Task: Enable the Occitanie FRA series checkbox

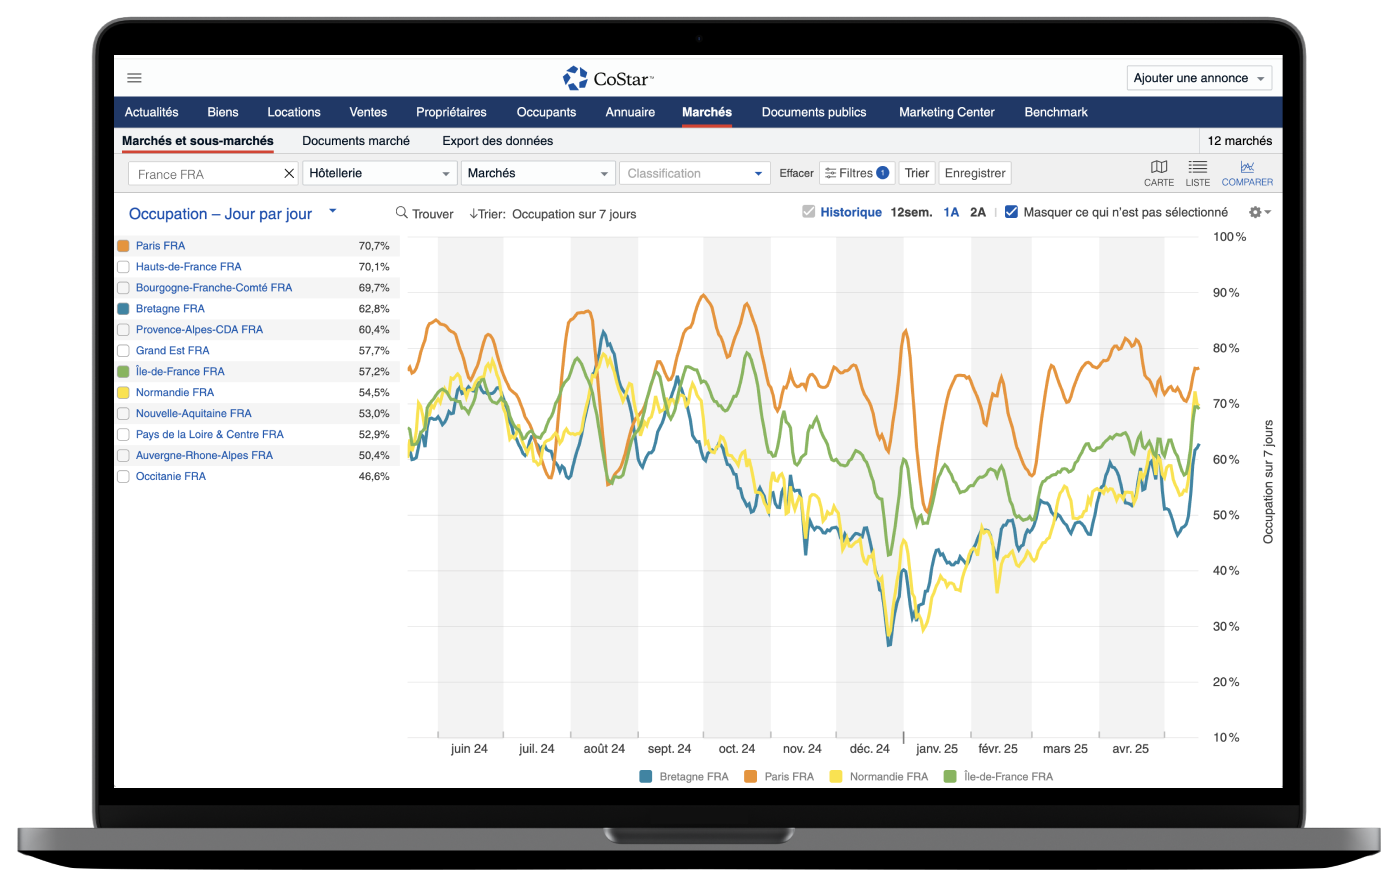Action: (123, 477)
